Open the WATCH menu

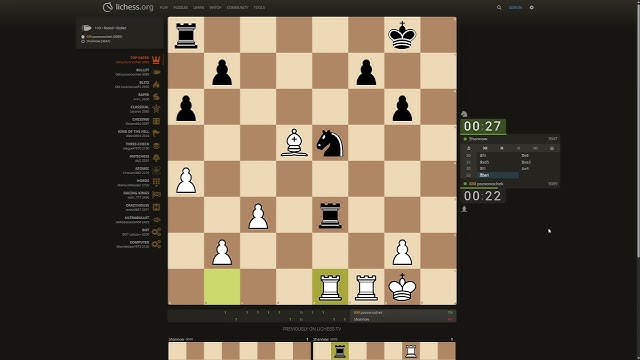point(215,7)
